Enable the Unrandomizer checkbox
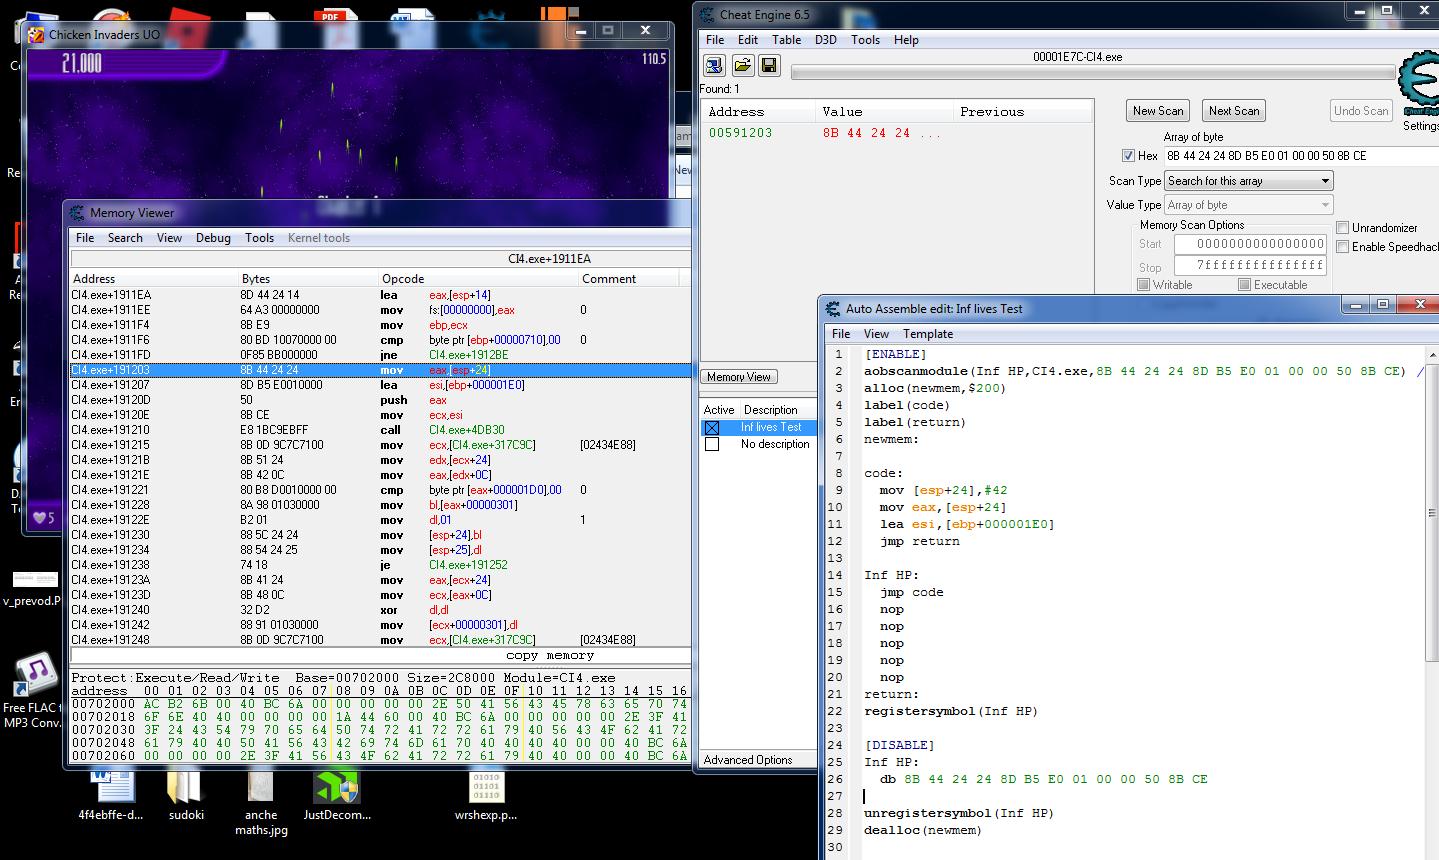1439x860 pixels. [1343, 228]
